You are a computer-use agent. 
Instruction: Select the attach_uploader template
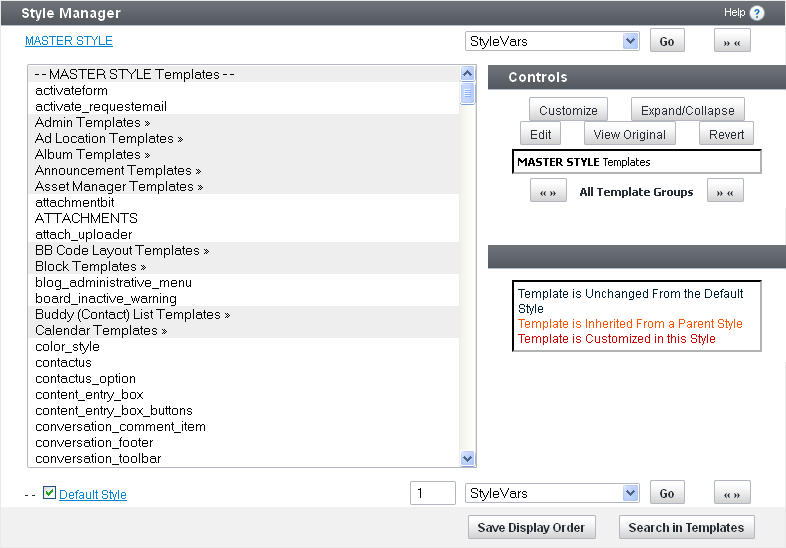243,234
